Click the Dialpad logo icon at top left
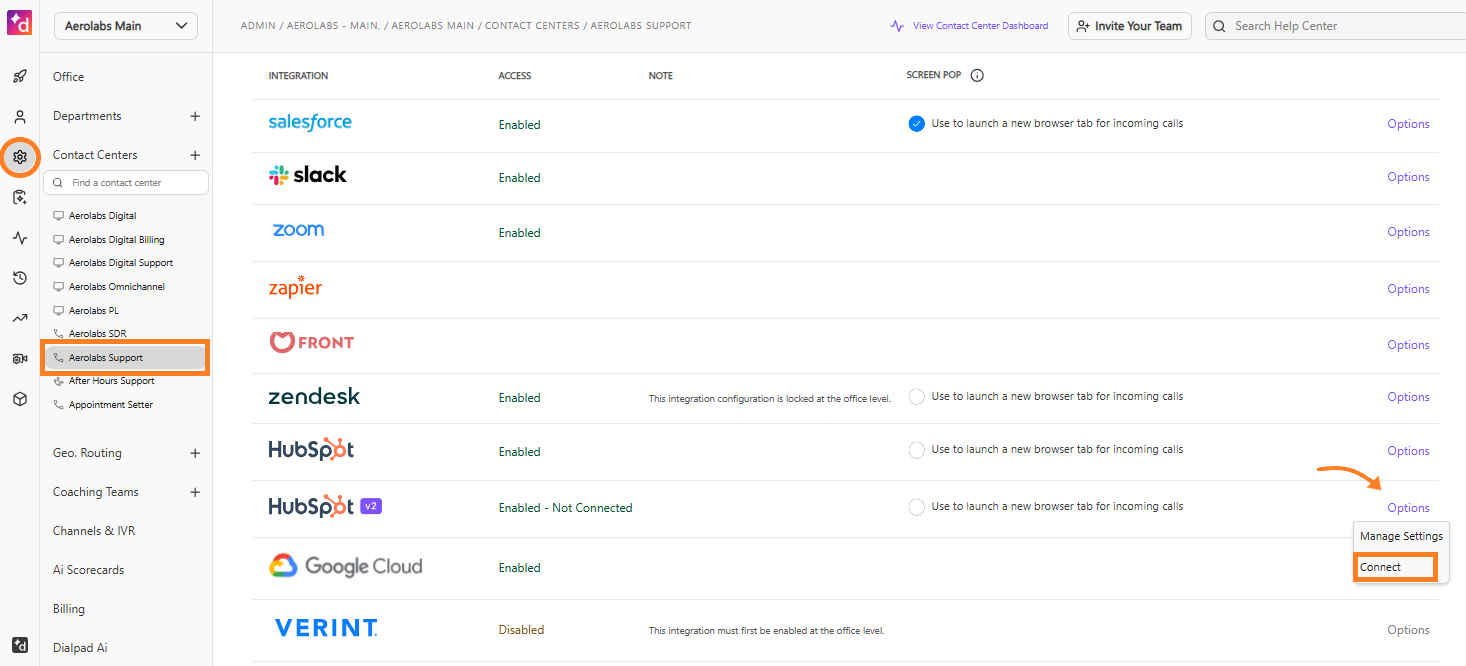Screen dimensions: 1466x666 point(19,21)
